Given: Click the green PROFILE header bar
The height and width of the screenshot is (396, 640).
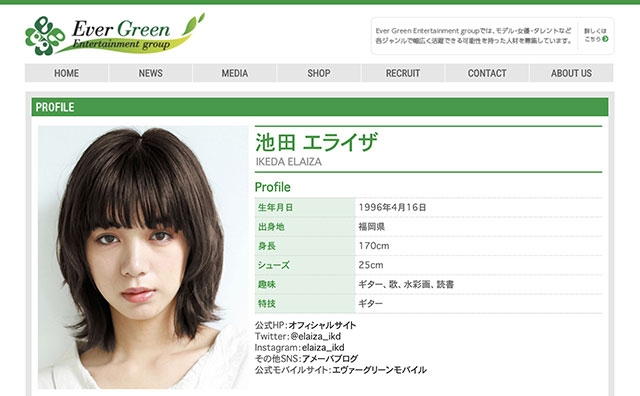Looking at the screenshot, I should tap(320, 107).
